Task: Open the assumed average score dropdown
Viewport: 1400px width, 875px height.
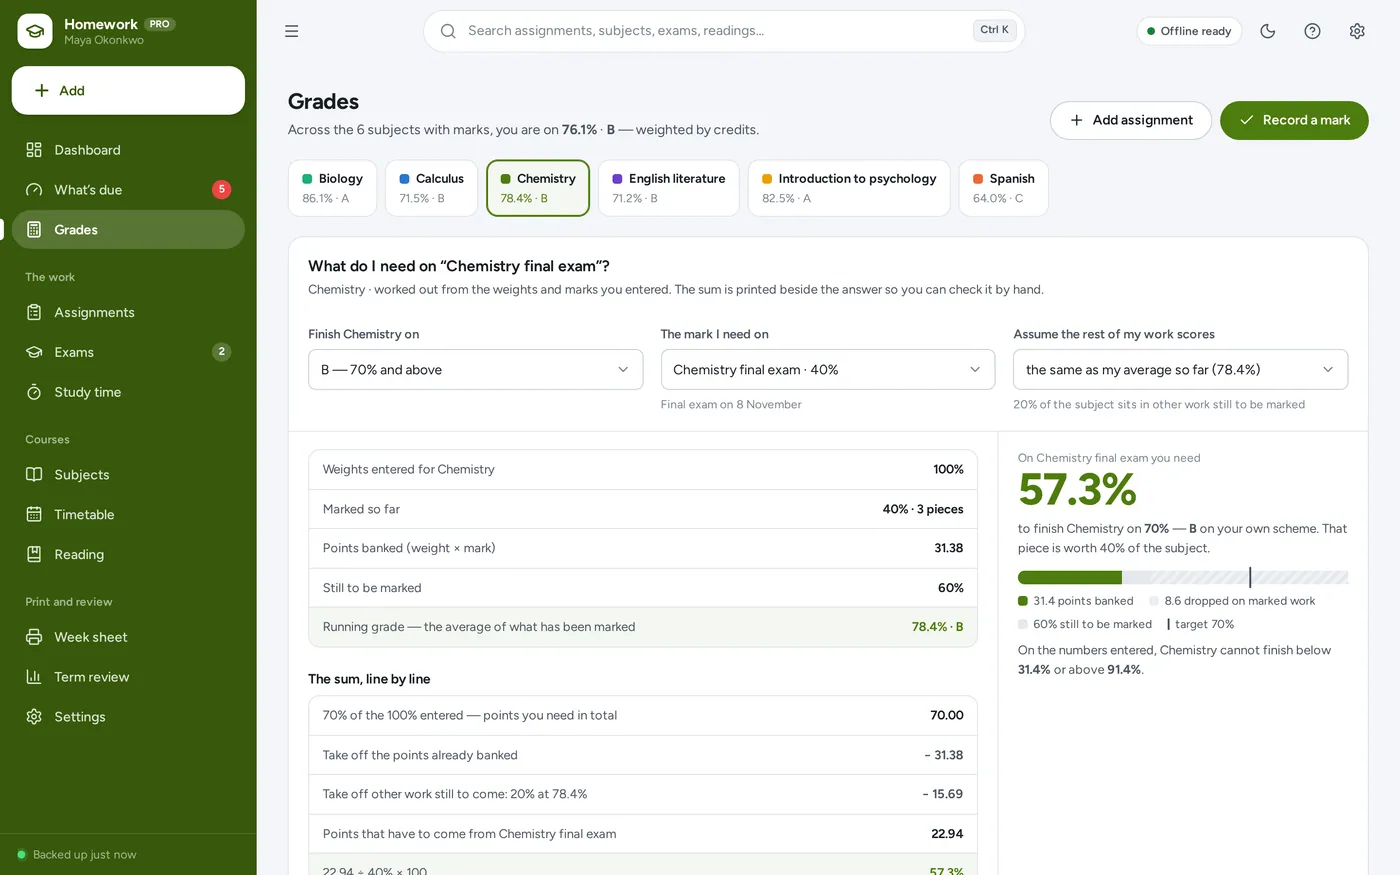Action: pos(1180,370)
